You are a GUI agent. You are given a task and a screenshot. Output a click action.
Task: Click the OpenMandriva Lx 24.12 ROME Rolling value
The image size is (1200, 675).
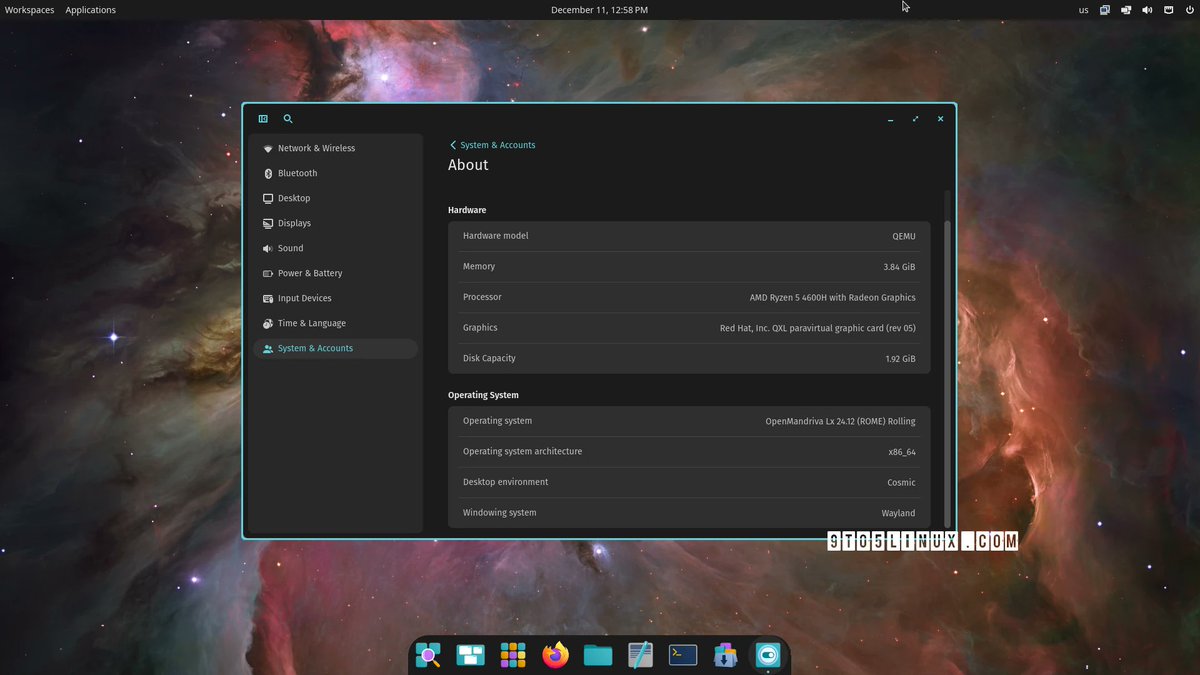(x=840, y=421)
